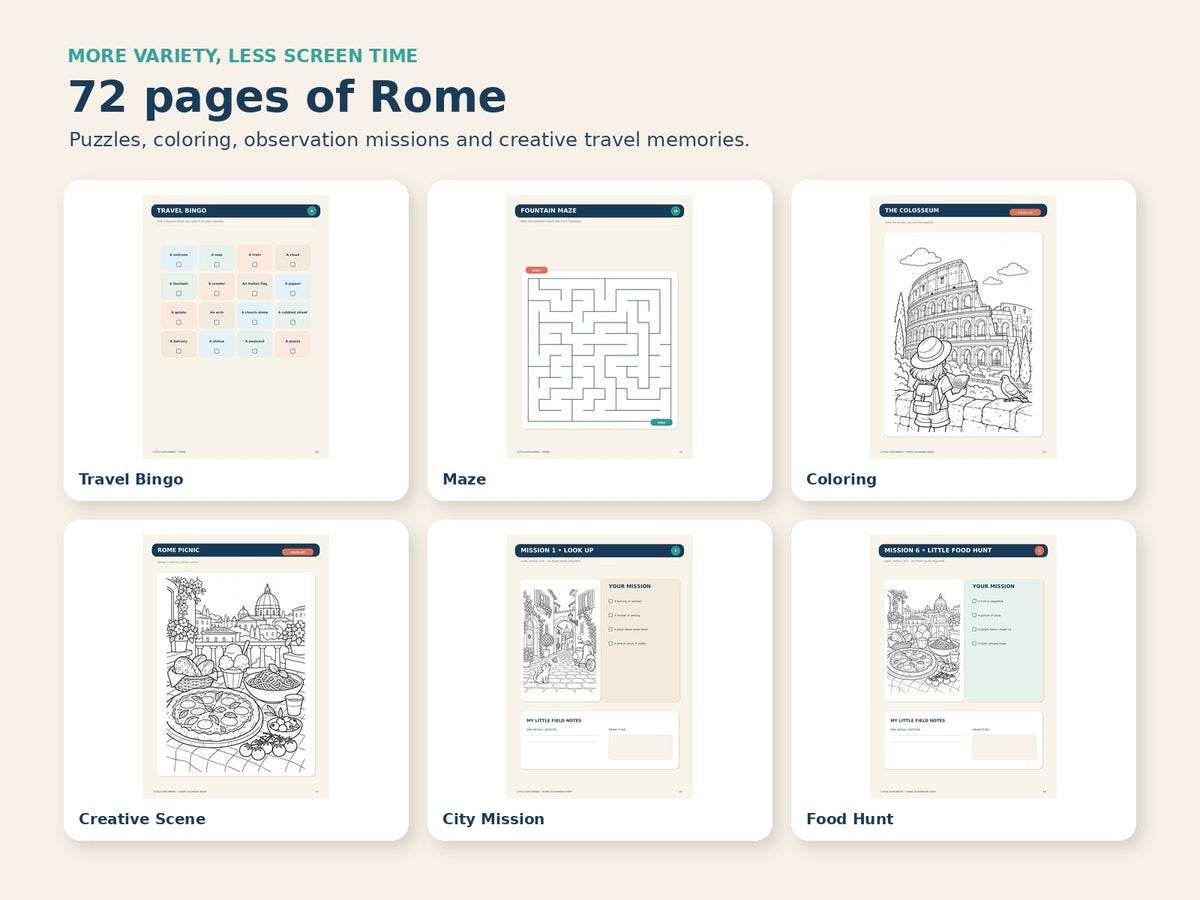Click the maze grid puzzle area

[x=599, y=350]
